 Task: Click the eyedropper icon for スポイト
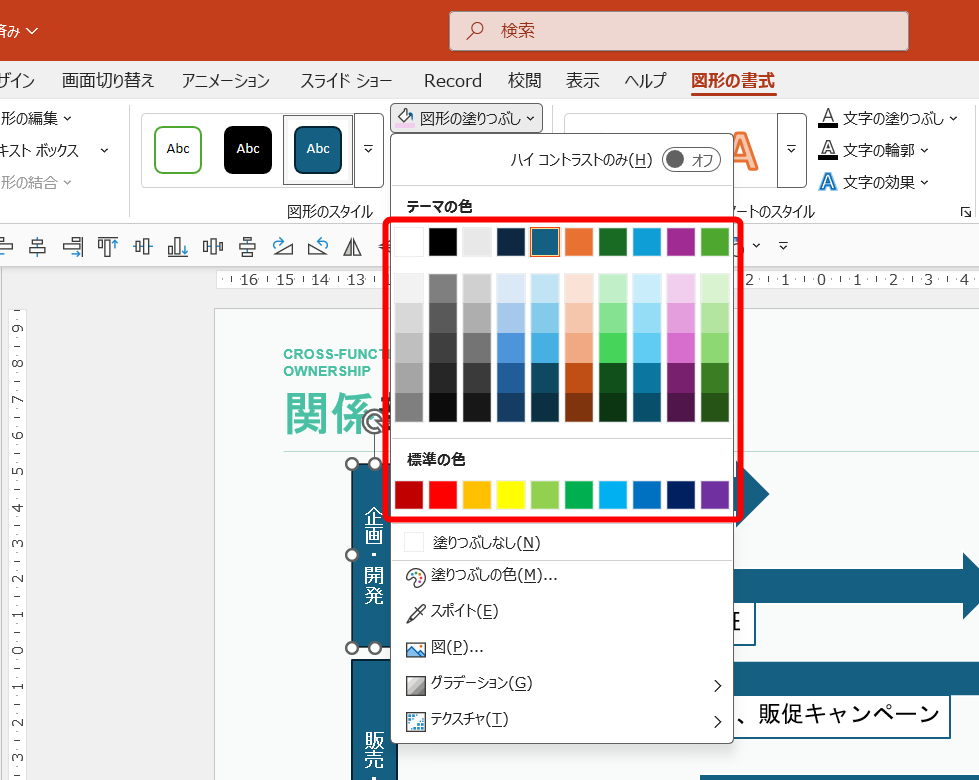(415, 613)
